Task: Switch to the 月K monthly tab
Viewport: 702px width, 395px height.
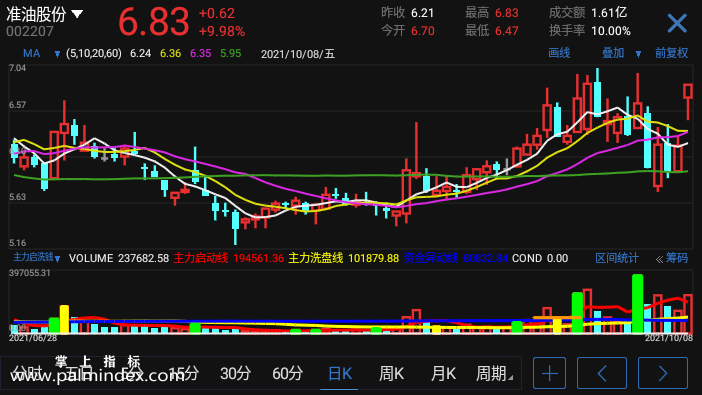Action: click(443, 374)
